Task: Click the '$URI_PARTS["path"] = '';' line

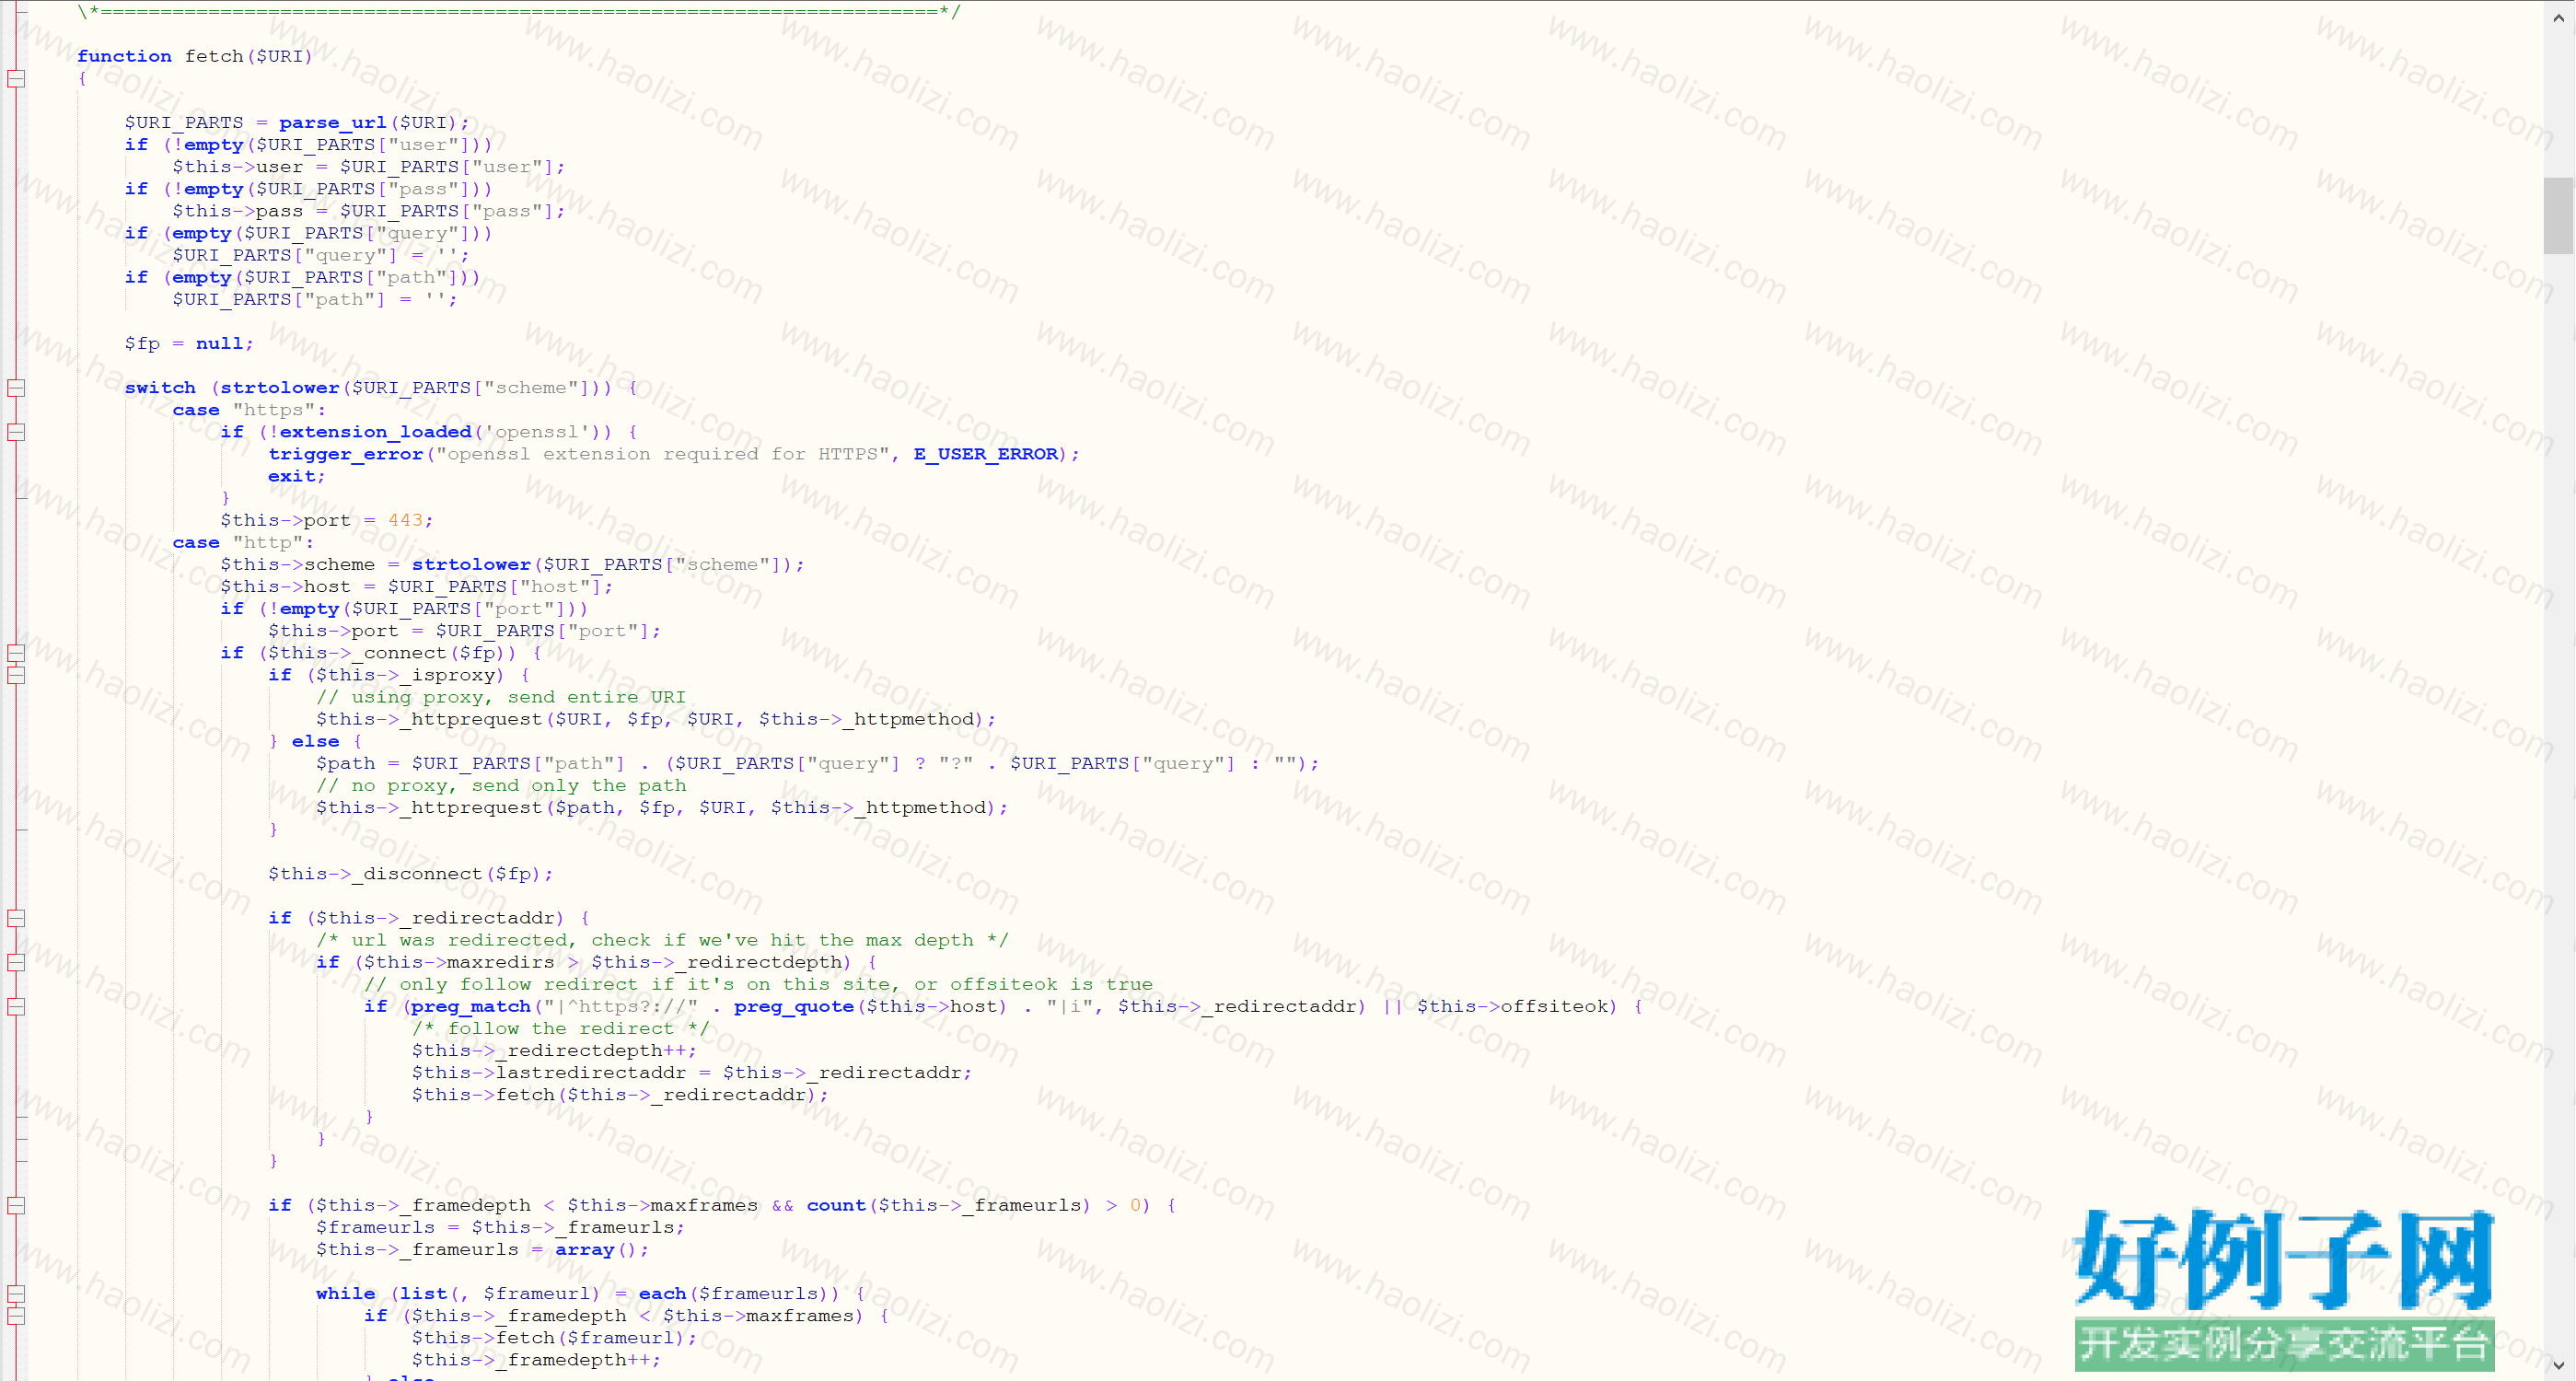Action: 315,299
